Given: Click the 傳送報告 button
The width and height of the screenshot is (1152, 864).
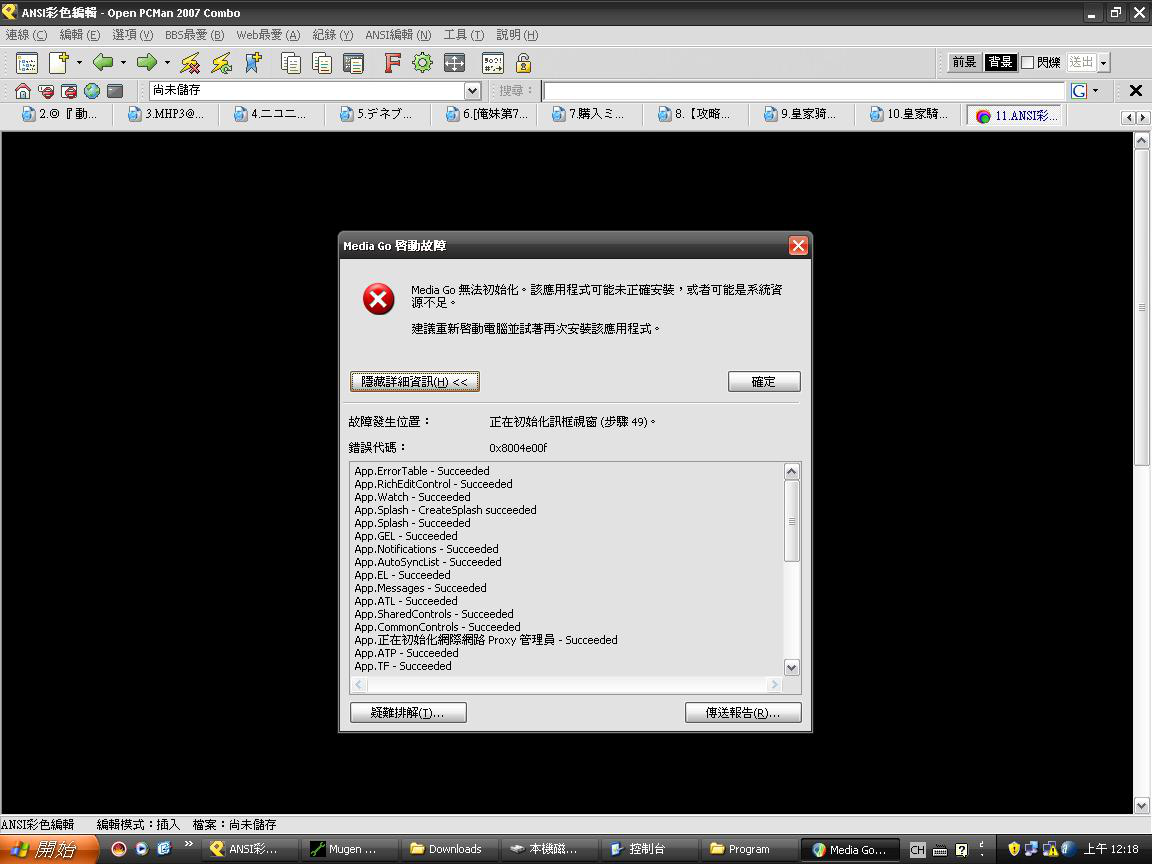Looking at the screenshot, I should tap(743, 713).
